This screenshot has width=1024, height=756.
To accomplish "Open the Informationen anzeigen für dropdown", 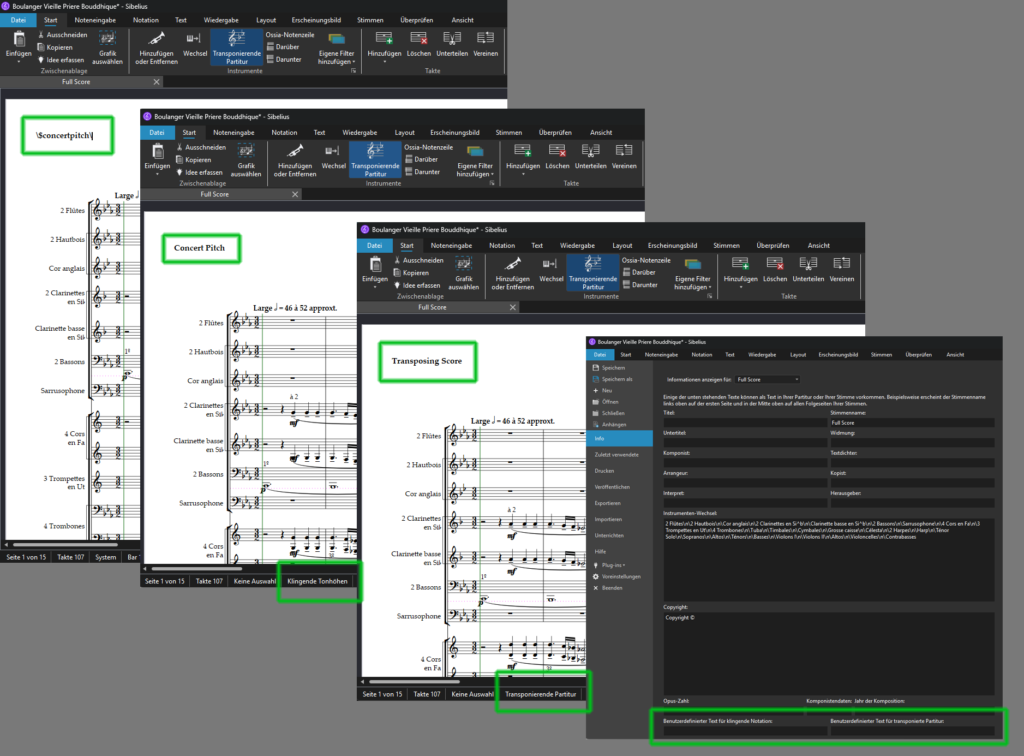I will [767, 379].
